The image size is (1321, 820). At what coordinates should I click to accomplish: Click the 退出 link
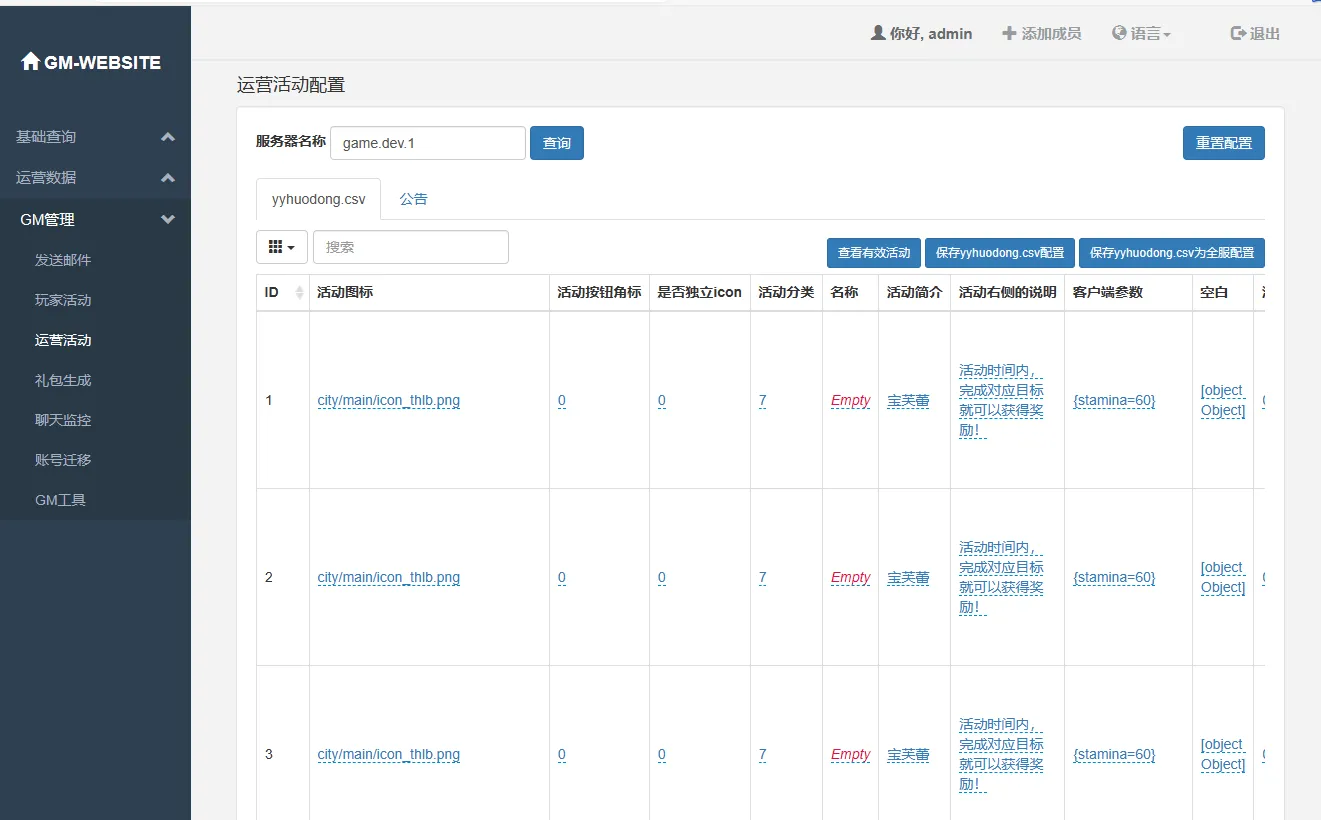pyautogui.click(x=1255, y=33)
